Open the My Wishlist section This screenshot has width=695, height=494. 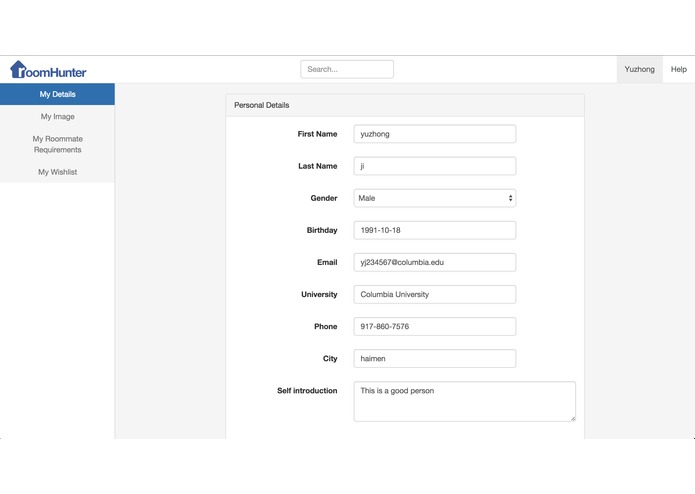(57, 172)
